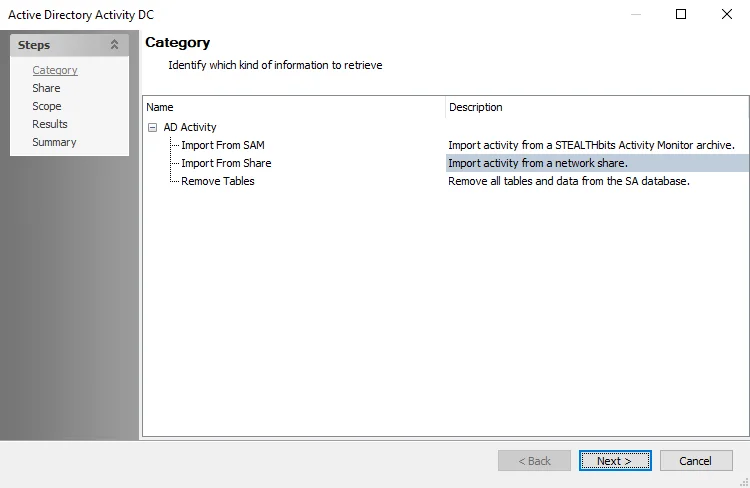Click 'Remove all tables and data' description
This screenshot has height=488, width=750.
(x=569, y=181)
